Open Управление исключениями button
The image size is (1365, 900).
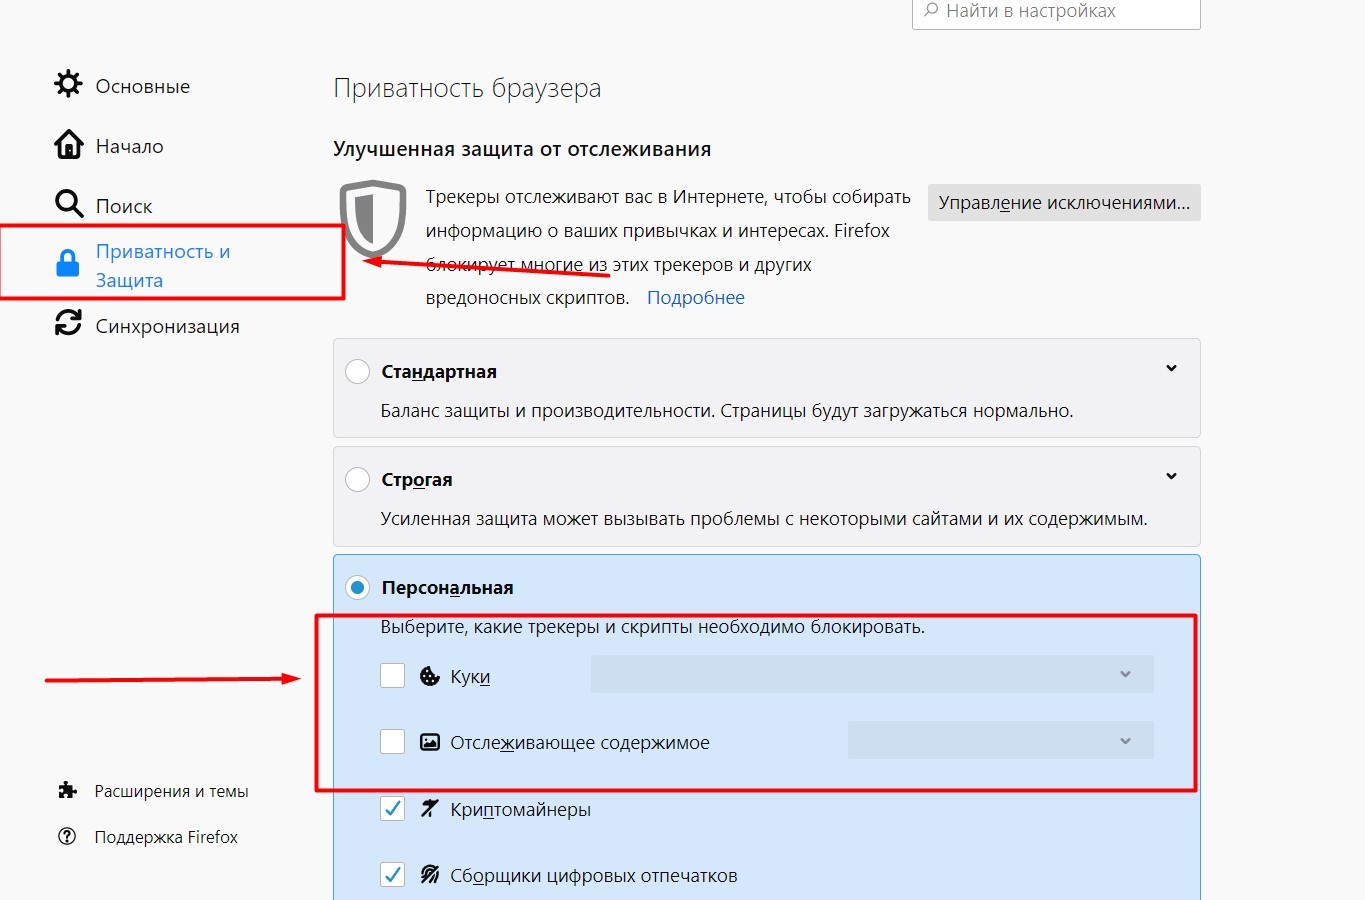[x=1064, y=203]
